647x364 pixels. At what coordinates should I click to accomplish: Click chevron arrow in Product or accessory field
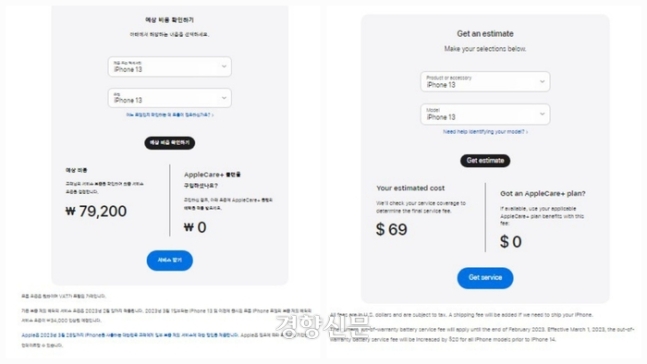(x=542, y=82)
